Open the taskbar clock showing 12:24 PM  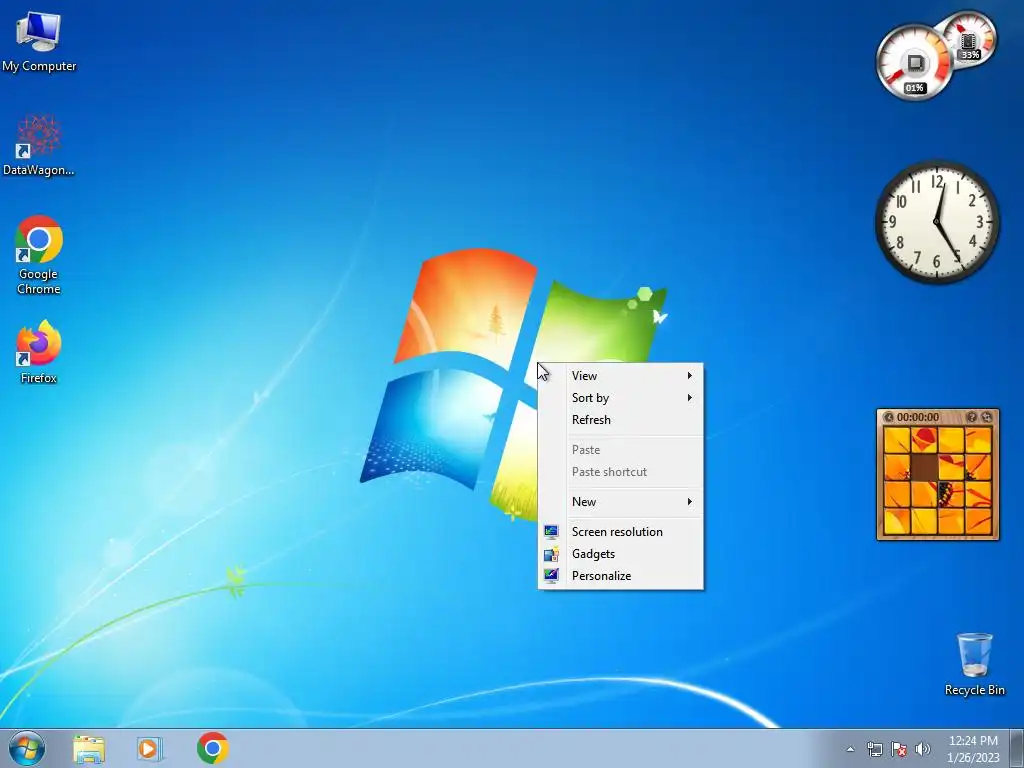pos(973,748)
